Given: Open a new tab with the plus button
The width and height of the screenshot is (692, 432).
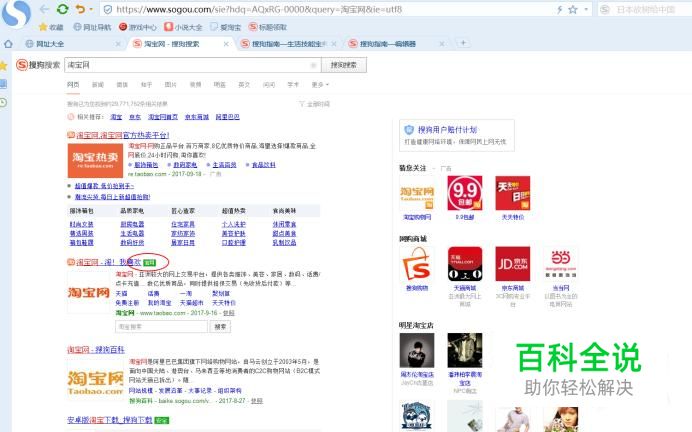Looking at the screenshot, I should [463, 43].
